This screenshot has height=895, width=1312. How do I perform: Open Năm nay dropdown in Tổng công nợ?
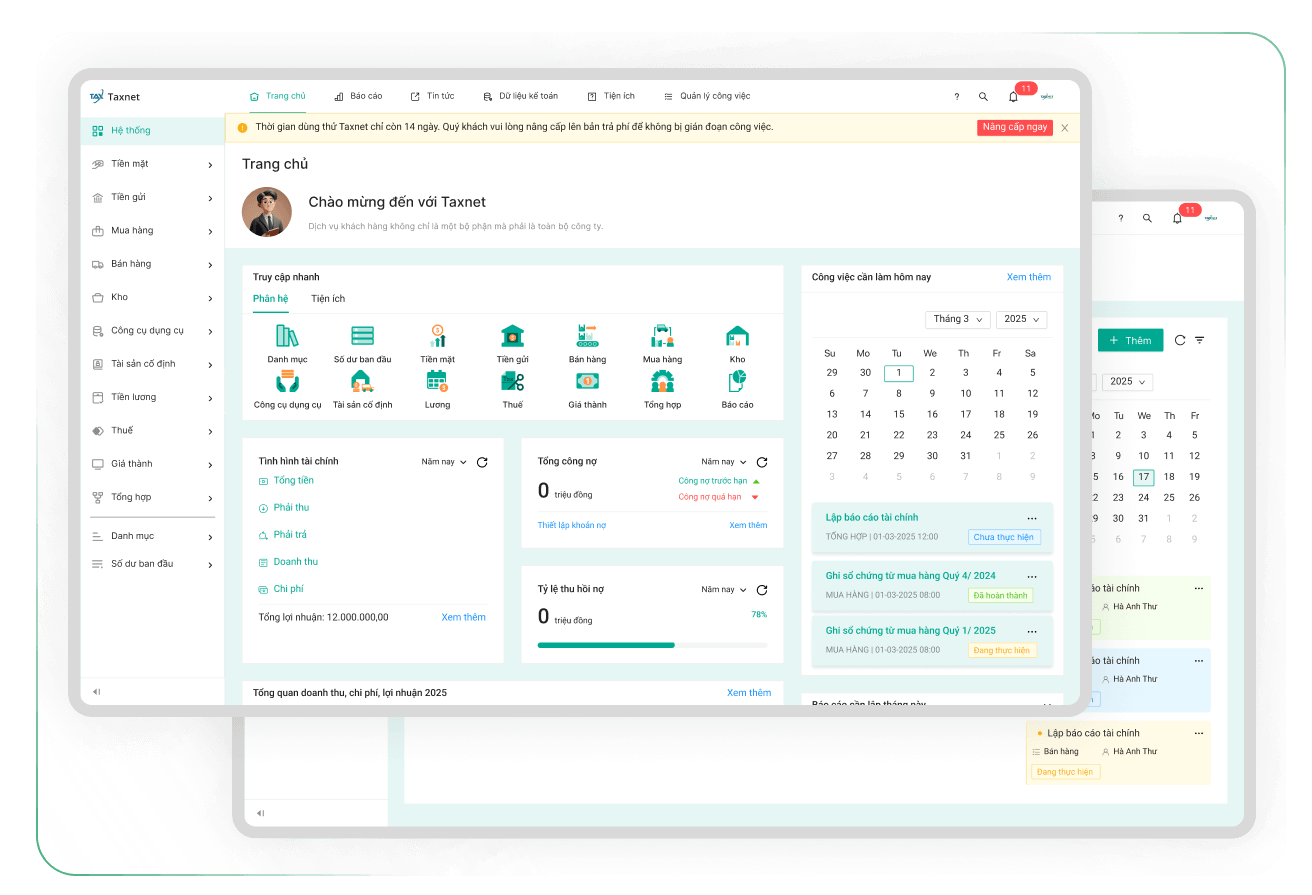pyautogui.click(x=724, y=462)
